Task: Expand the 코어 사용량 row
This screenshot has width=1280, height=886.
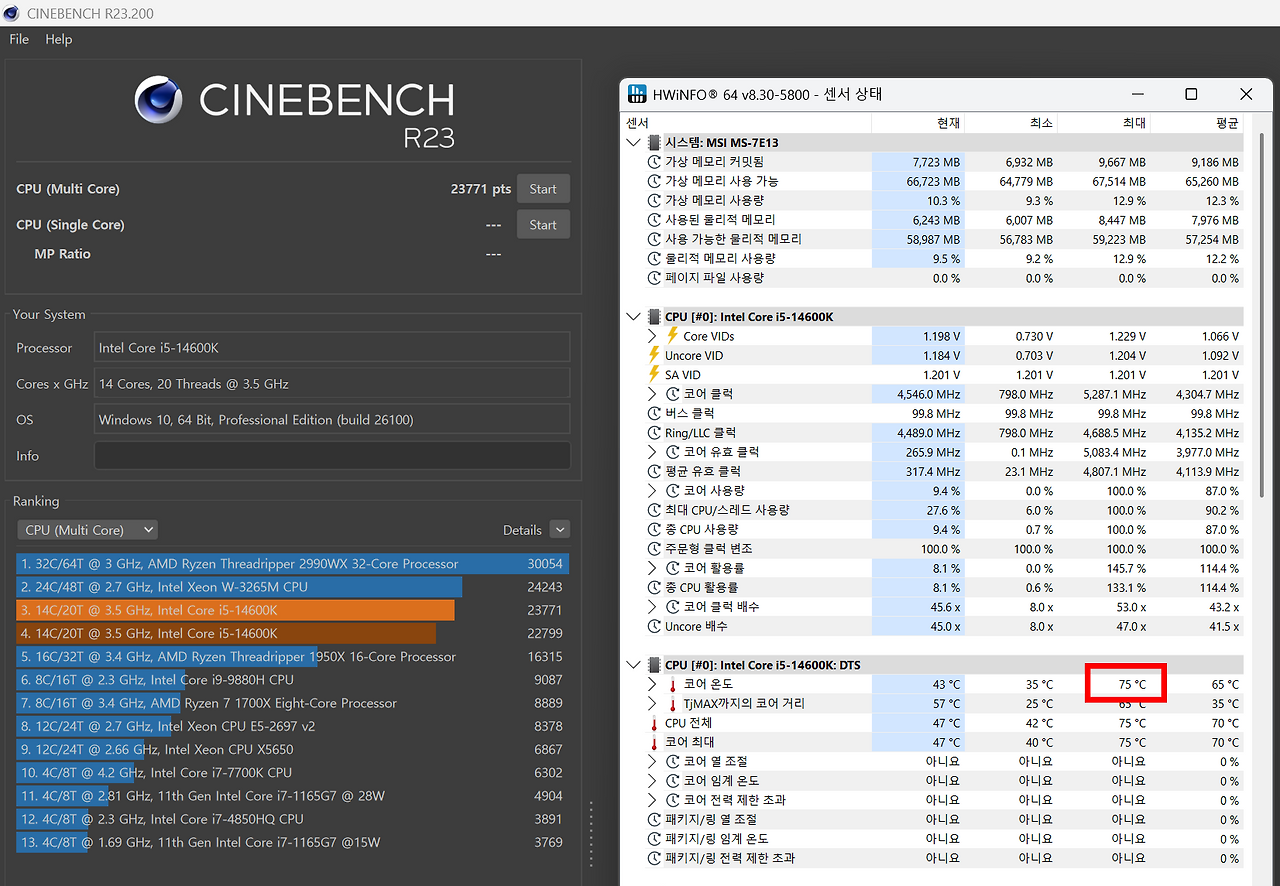Action: click(x=653, y=491)
